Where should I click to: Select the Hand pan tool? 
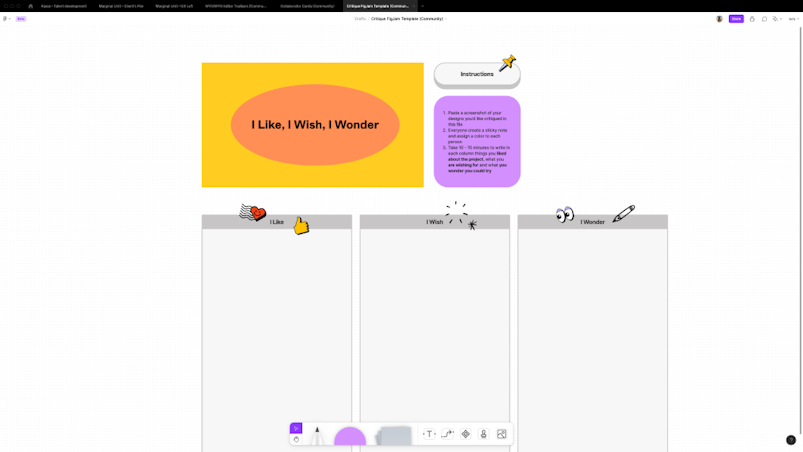point(296,439)
